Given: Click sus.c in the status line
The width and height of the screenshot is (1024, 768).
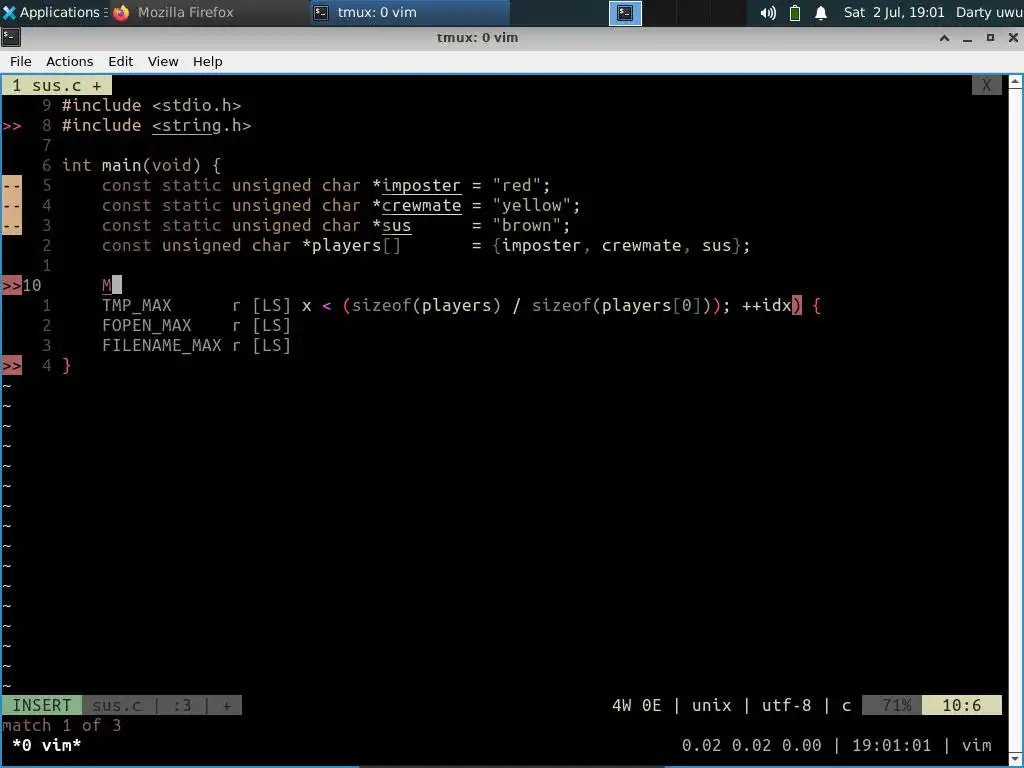Looking at the screenshot, I should [x=117, y=705].
